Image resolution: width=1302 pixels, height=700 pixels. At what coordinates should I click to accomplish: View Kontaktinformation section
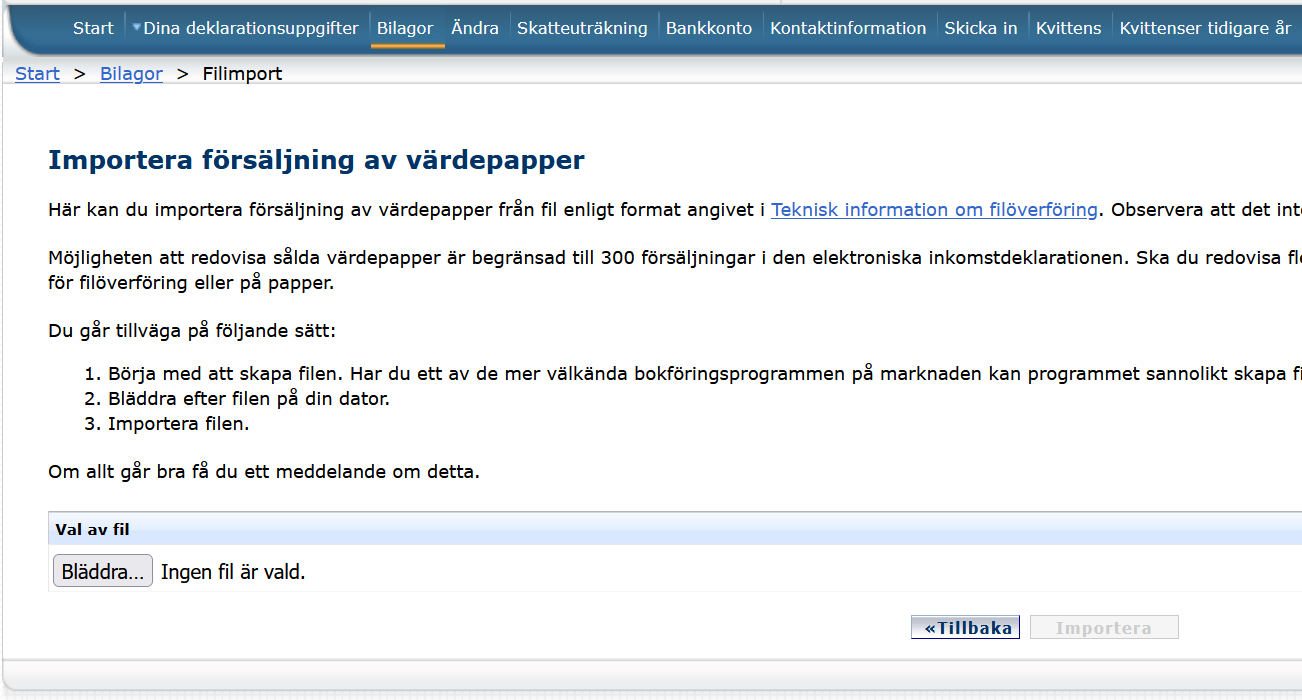pos(848,28)
